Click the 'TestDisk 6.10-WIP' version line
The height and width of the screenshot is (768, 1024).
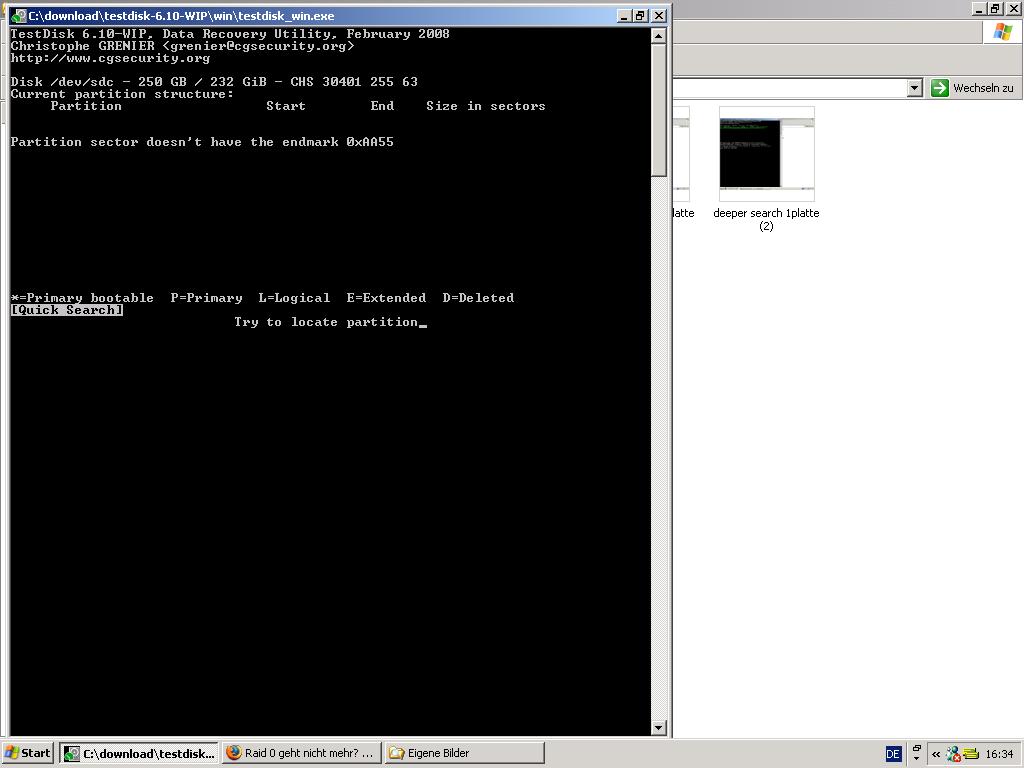pyautogui.click(x=230, y=34)
